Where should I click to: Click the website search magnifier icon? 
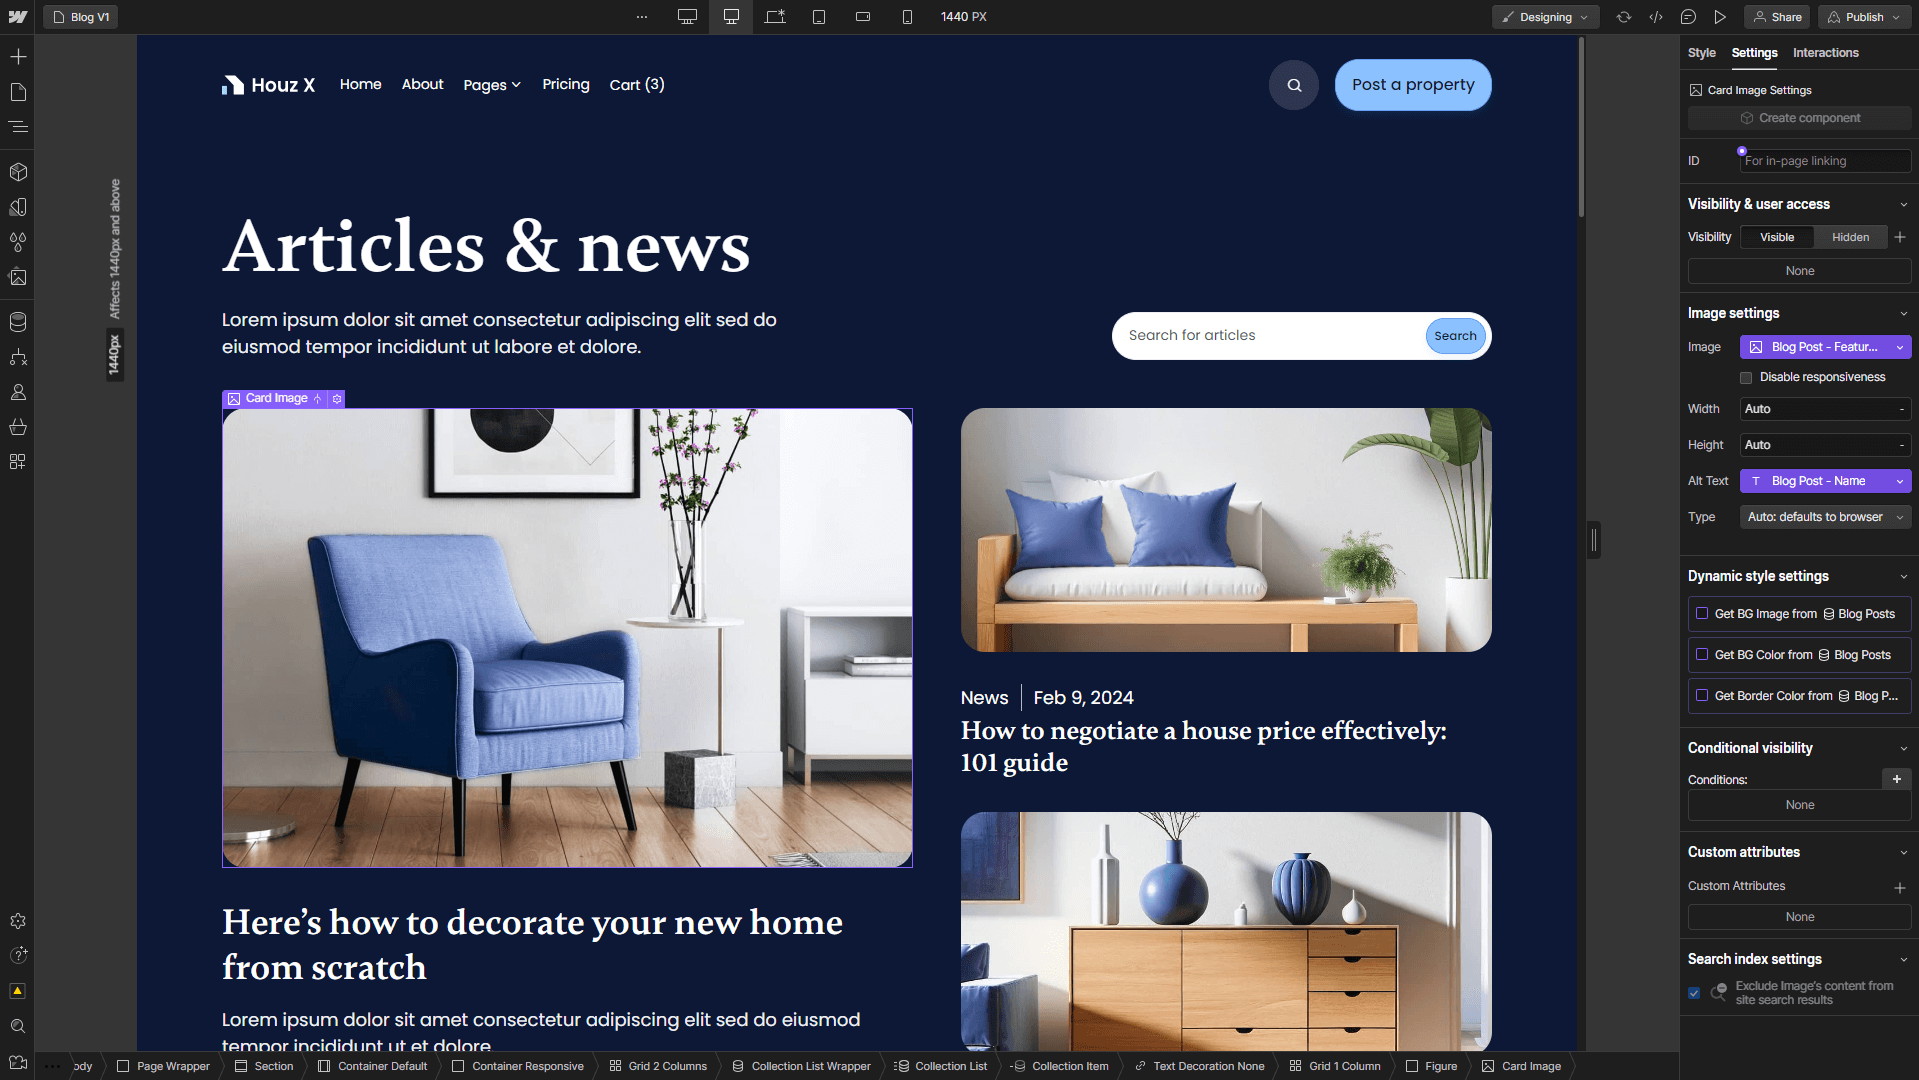(1294, 85)
